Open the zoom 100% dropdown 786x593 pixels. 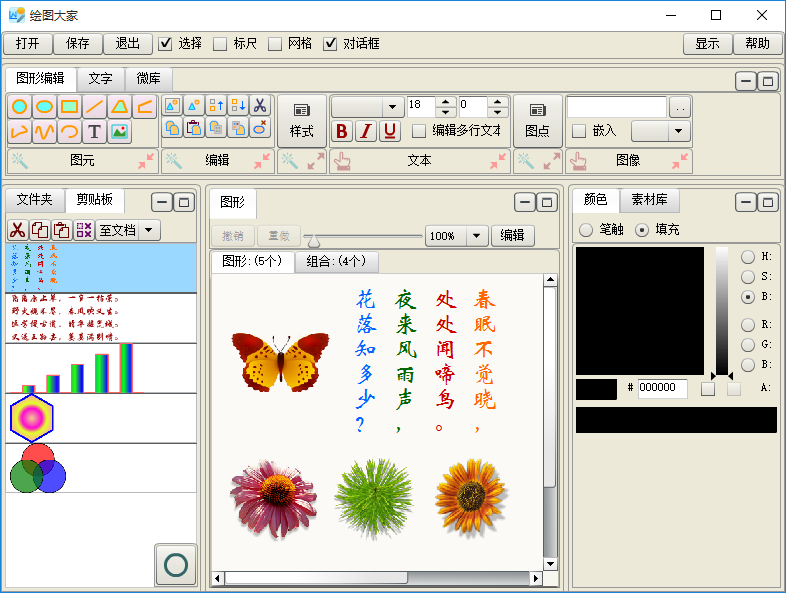point(477,236)
